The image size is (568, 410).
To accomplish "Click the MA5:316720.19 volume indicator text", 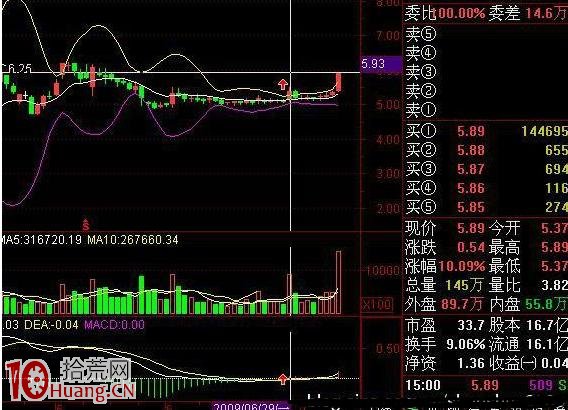I will click(x=41, y=240).
